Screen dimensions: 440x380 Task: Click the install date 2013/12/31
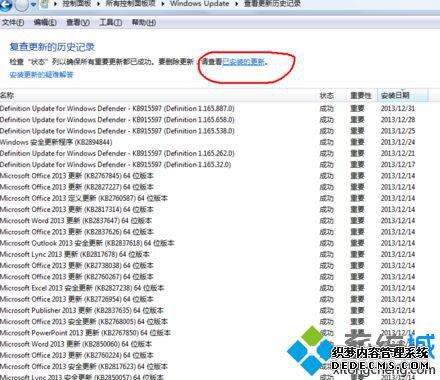(398, 108)
